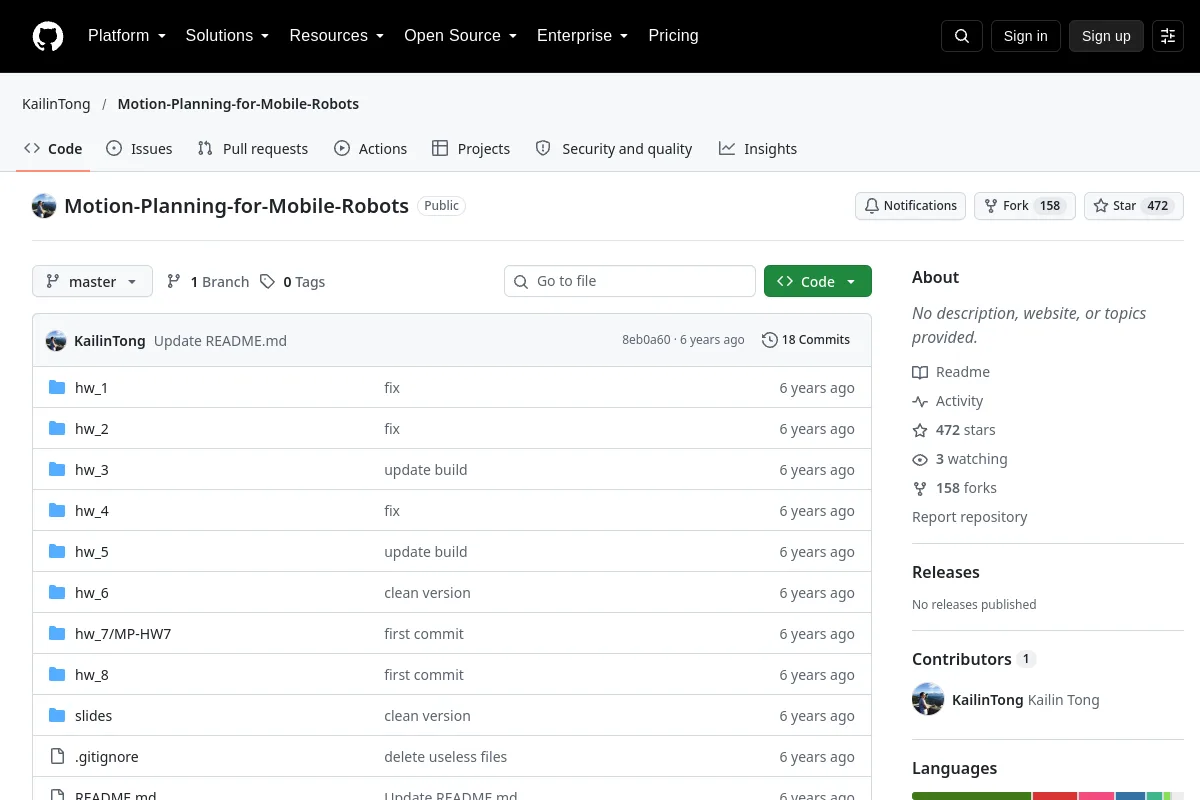Screen dimensions: 1200x800
Task: Click the hw_5 folder icon
Action: (57, 552)
